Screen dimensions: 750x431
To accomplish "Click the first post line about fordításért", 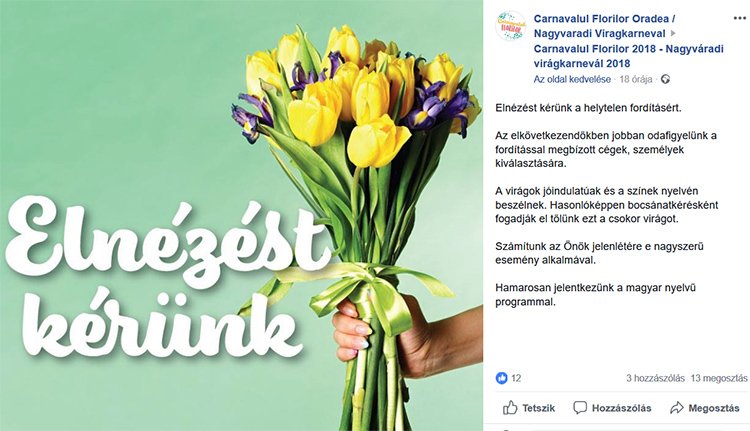I will (x=581, y=107).
